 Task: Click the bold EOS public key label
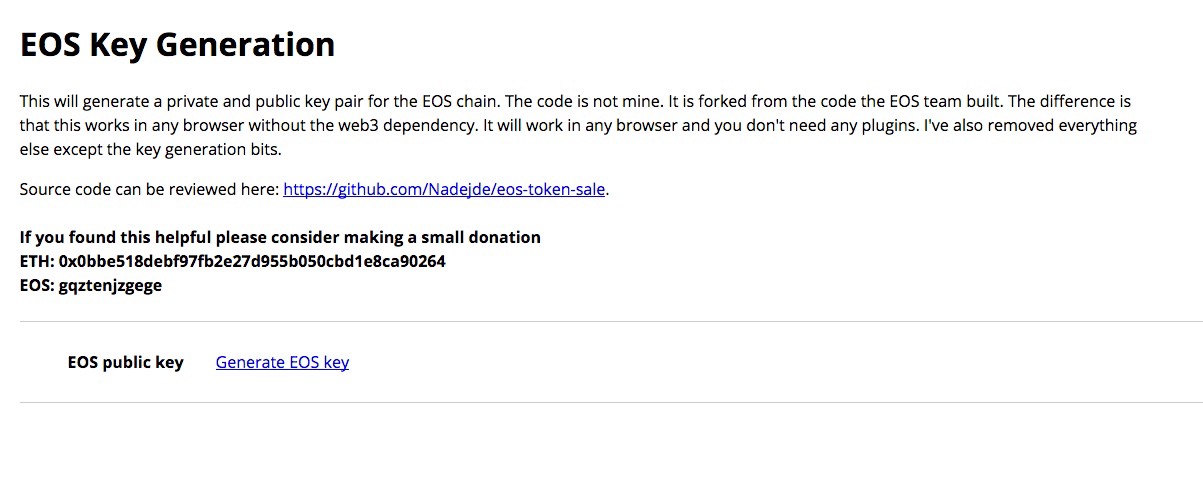(125, 362)
